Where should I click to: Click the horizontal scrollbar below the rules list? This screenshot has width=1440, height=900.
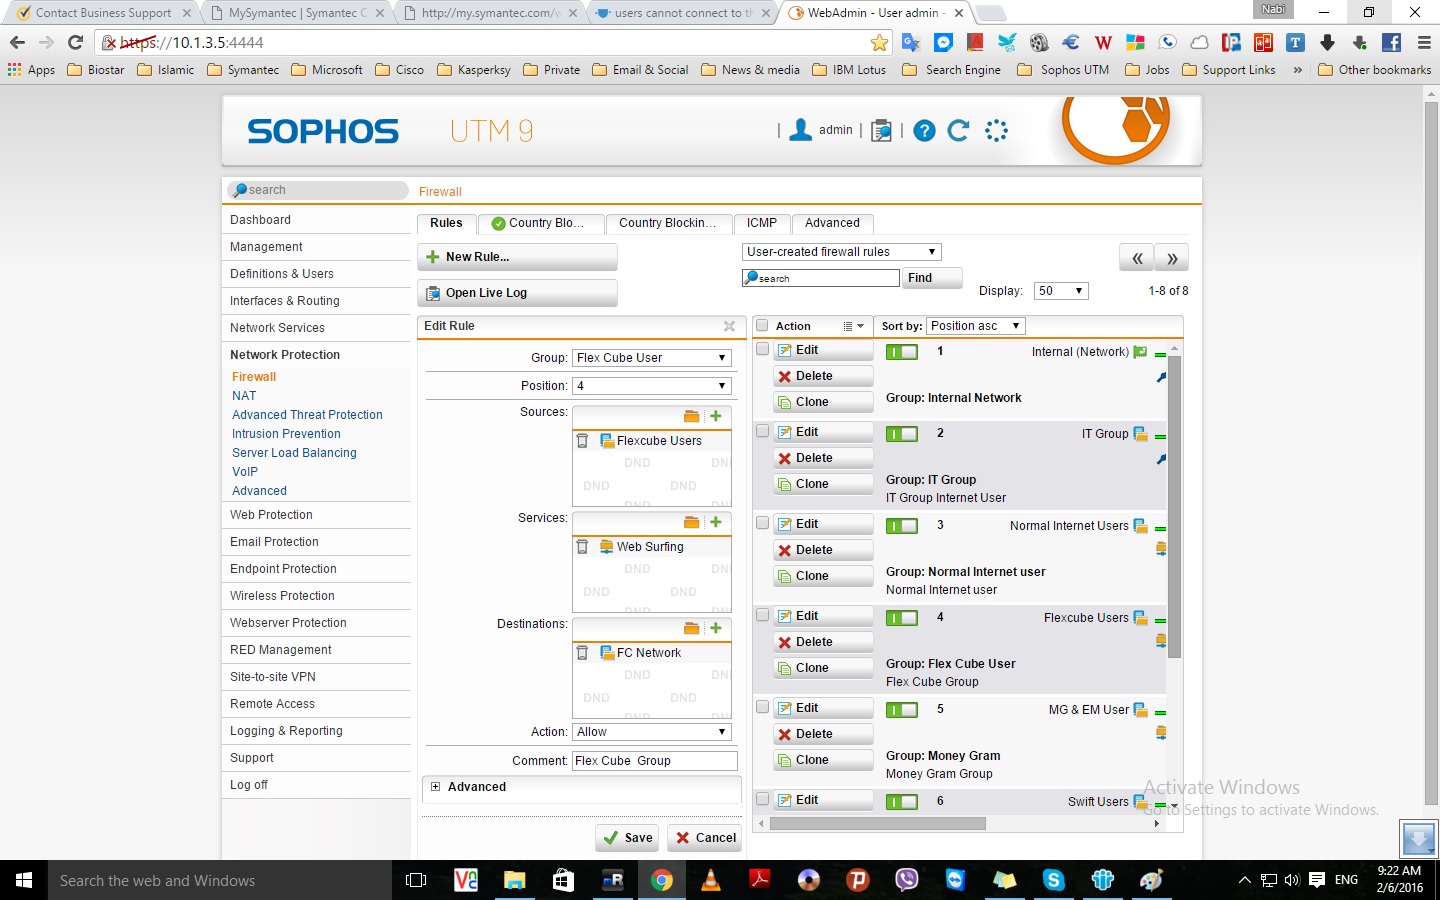point(877,824)
